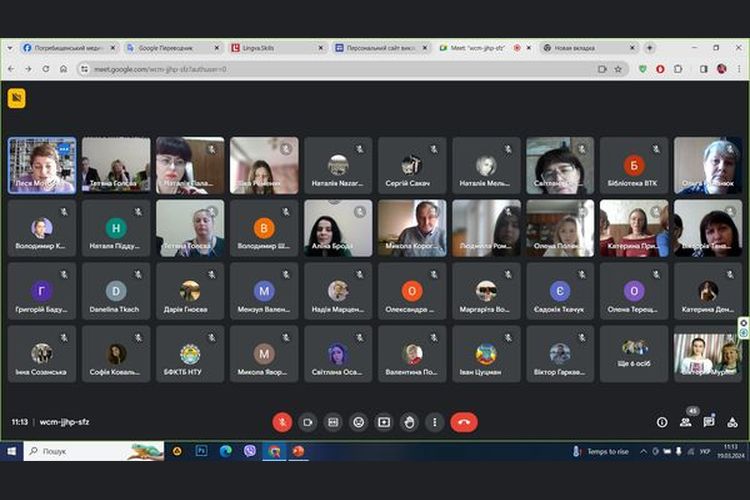This screenshot has height=500, width=750.
Task: Switch to the Google Переводчик tab
Action: (x=165, y=47)
